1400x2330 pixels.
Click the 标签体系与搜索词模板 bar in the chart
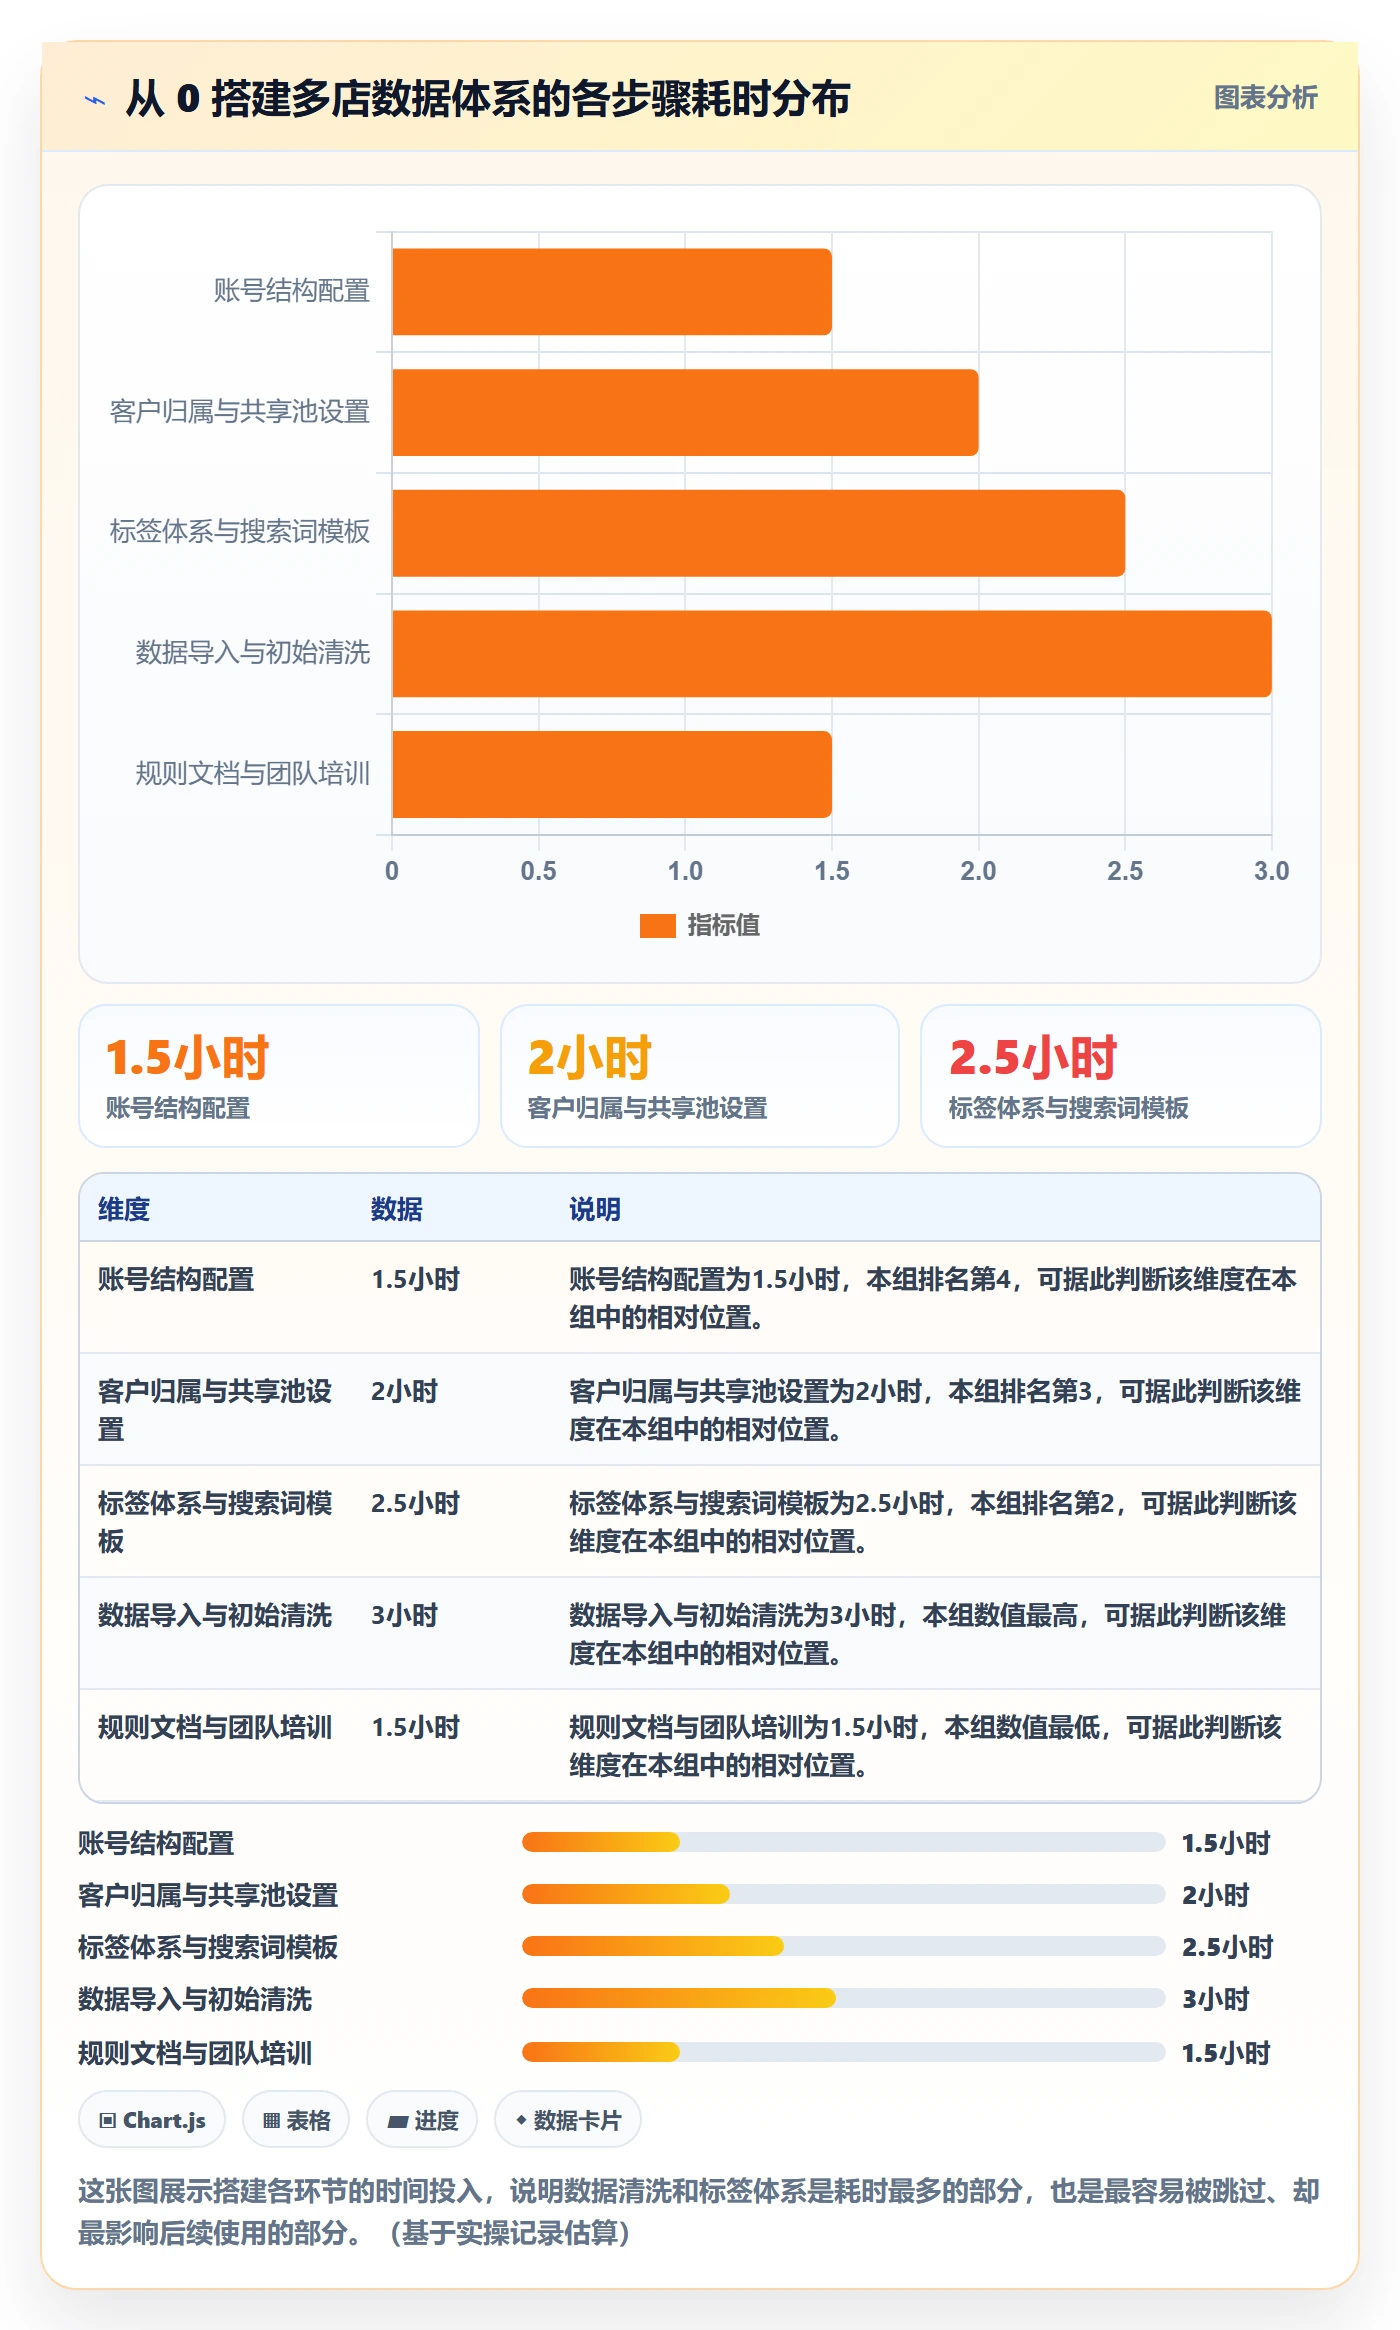(758, 533)
